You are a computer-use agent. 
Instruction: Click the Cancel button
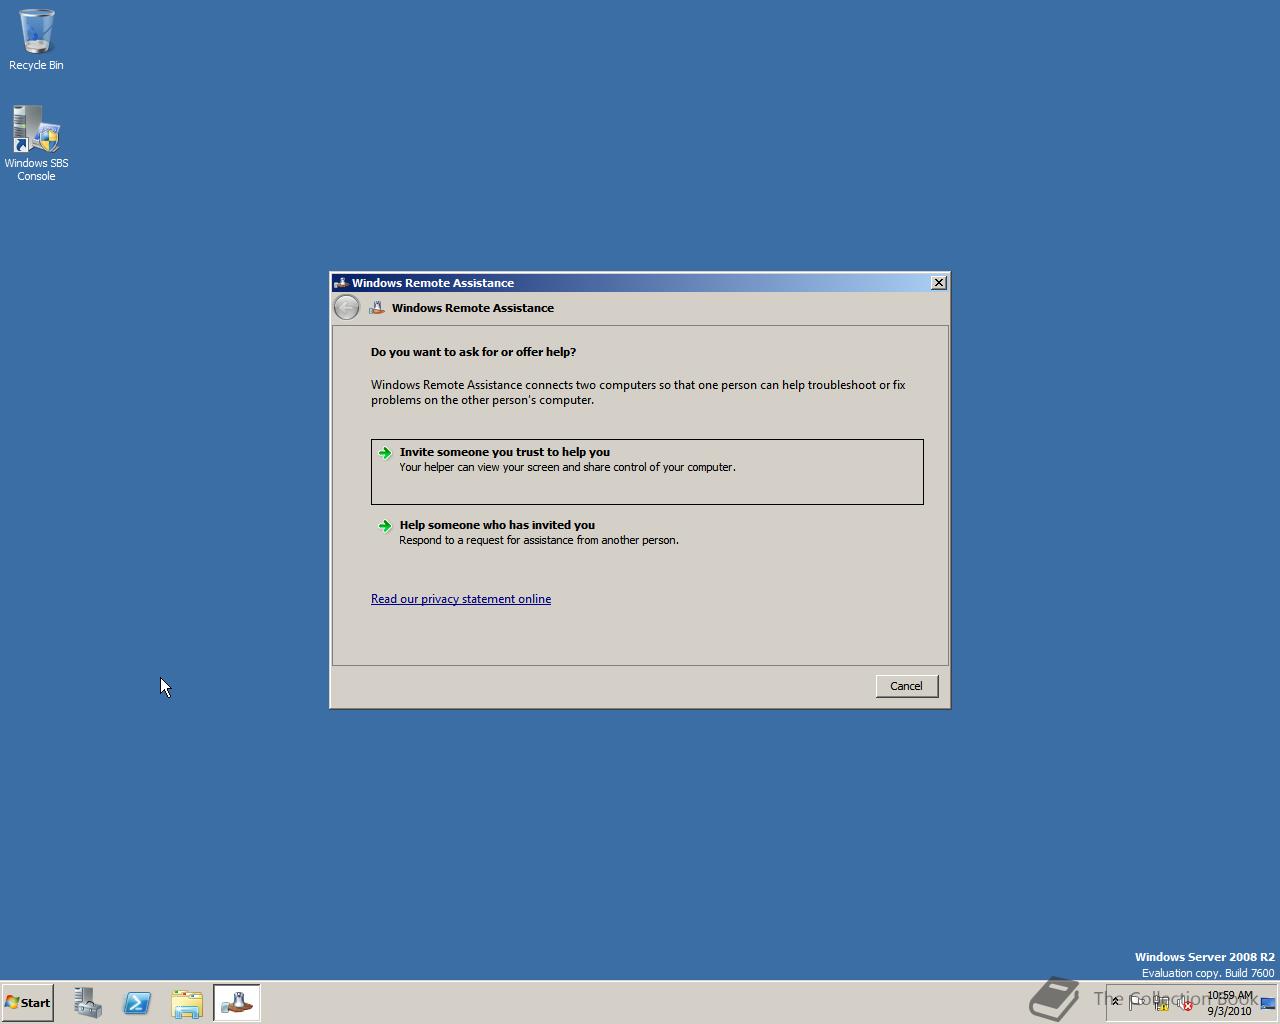[x=907, y=686]
